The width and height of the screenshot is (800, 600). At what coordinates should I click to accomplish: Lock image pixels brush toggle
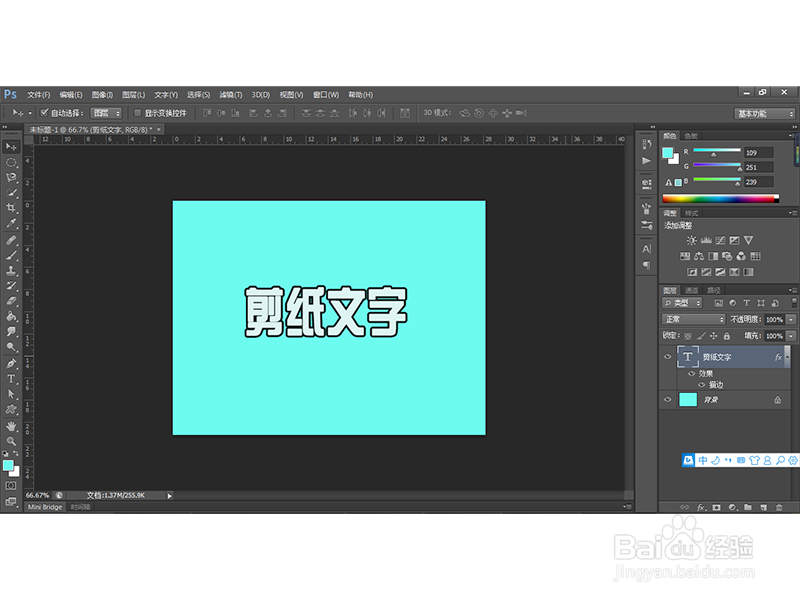(701, 336)
